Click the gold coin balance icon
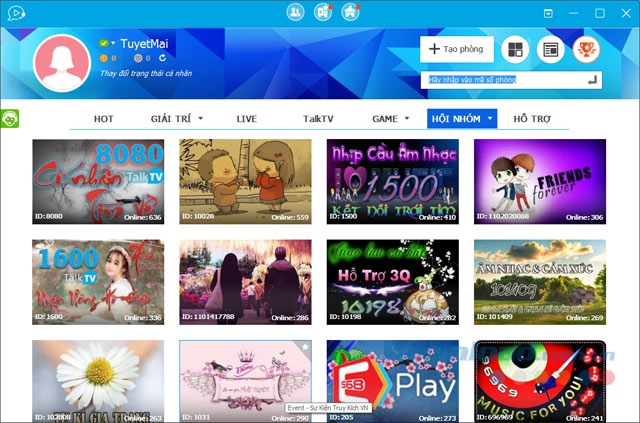This screenshot has width=640, height=423. click(x=104, y=58)
